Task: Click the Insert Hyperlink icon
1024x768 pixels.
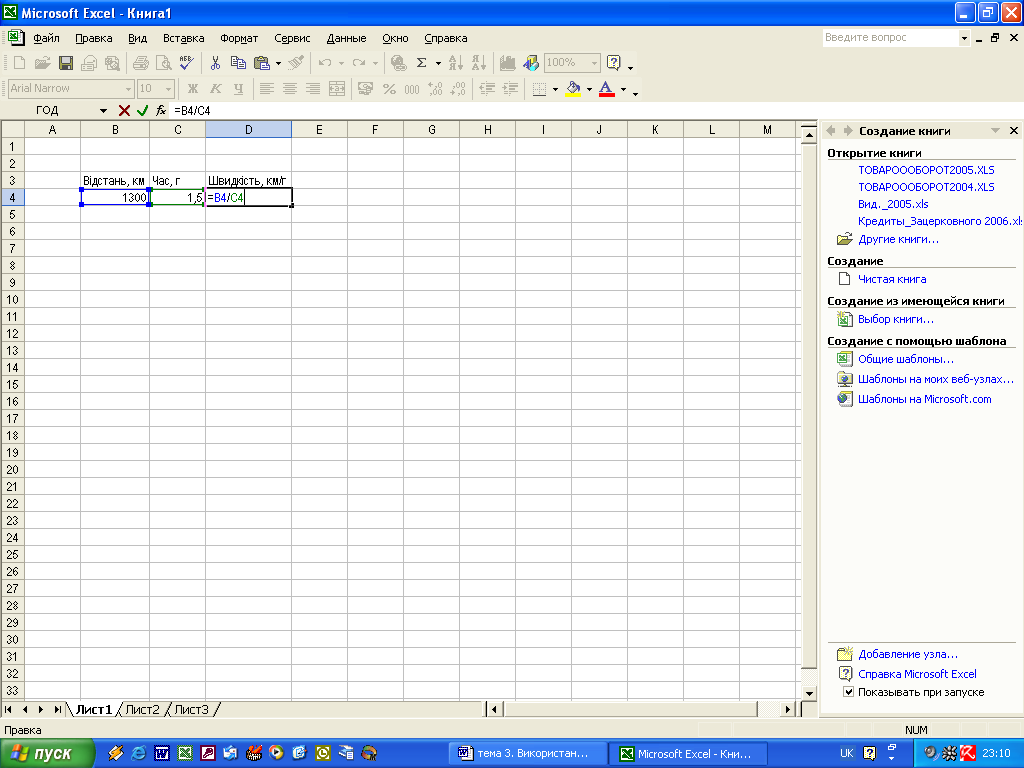Action: tap(398, 63)
